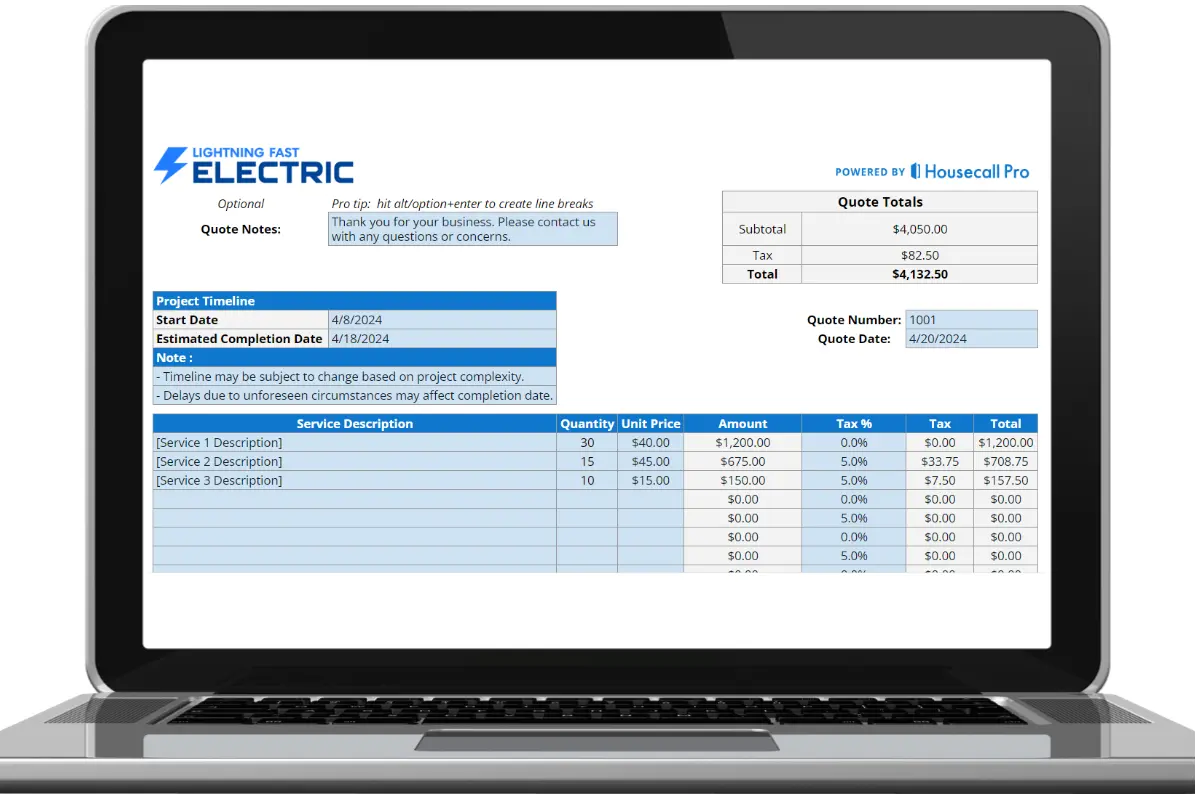Click the Lightning Fast Electric lightning bolt logo

click(169, 163)
